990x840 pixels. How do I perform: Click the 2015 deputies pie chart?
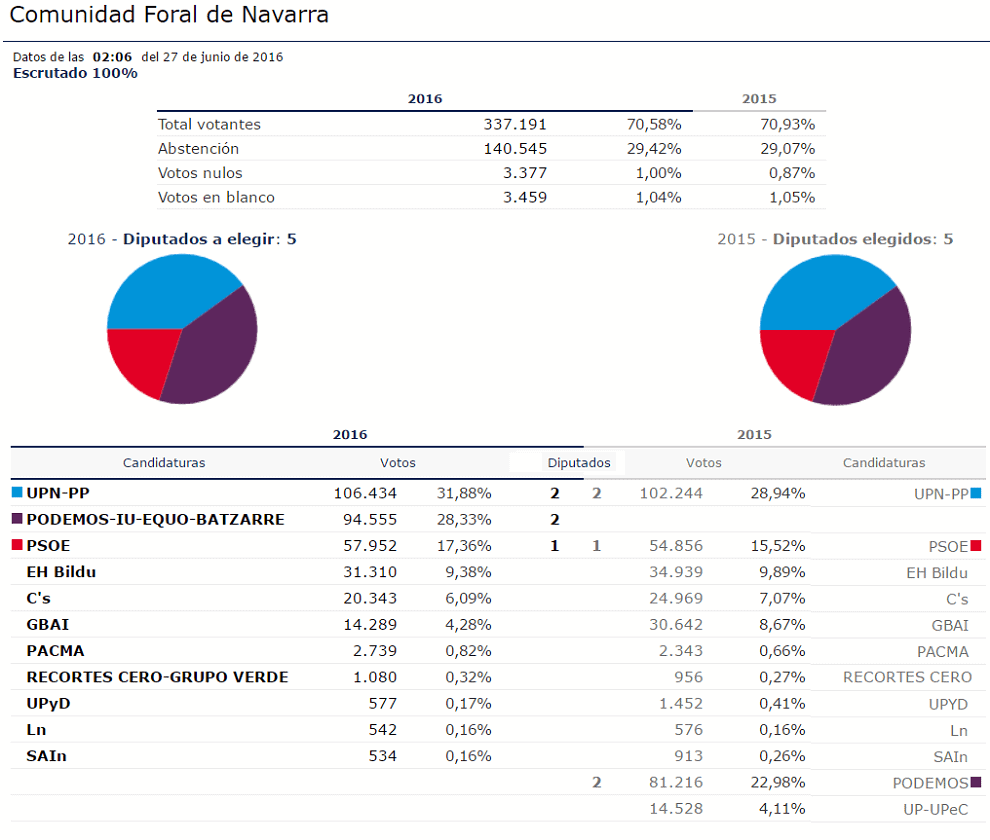click(835, 330)
